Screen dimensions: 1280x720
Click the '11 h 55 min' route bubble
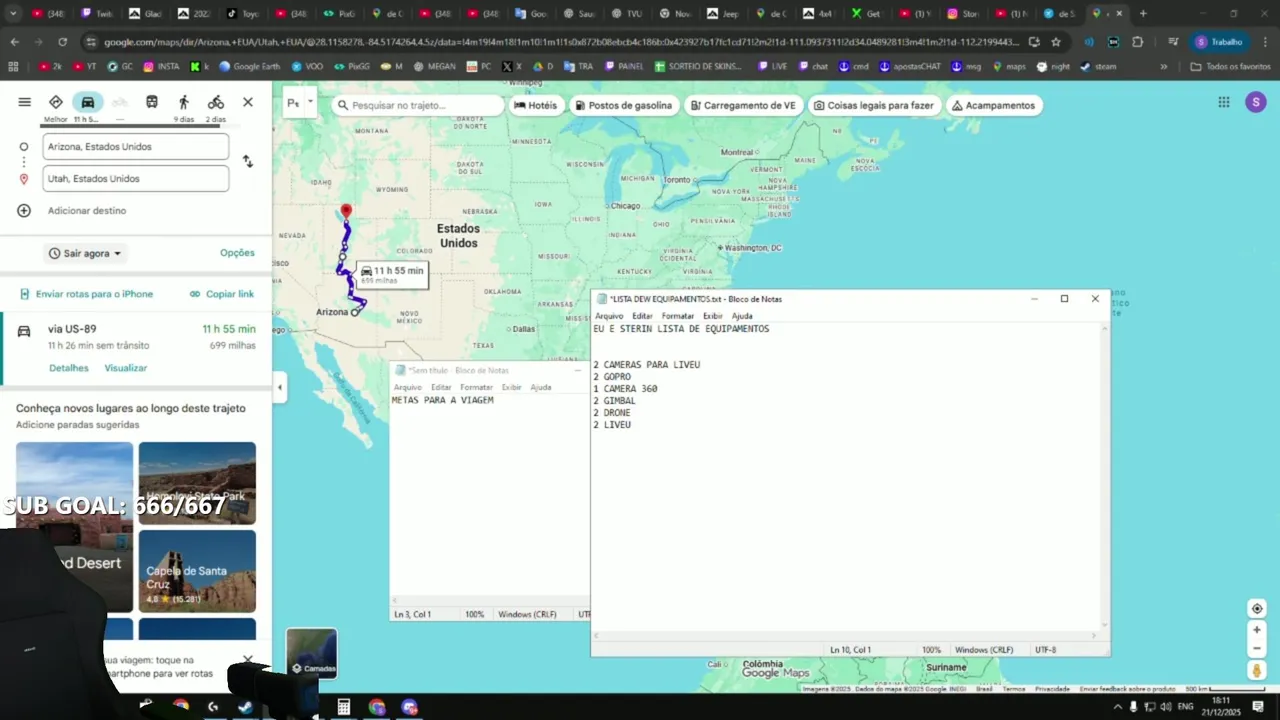[x=392, y=275]
